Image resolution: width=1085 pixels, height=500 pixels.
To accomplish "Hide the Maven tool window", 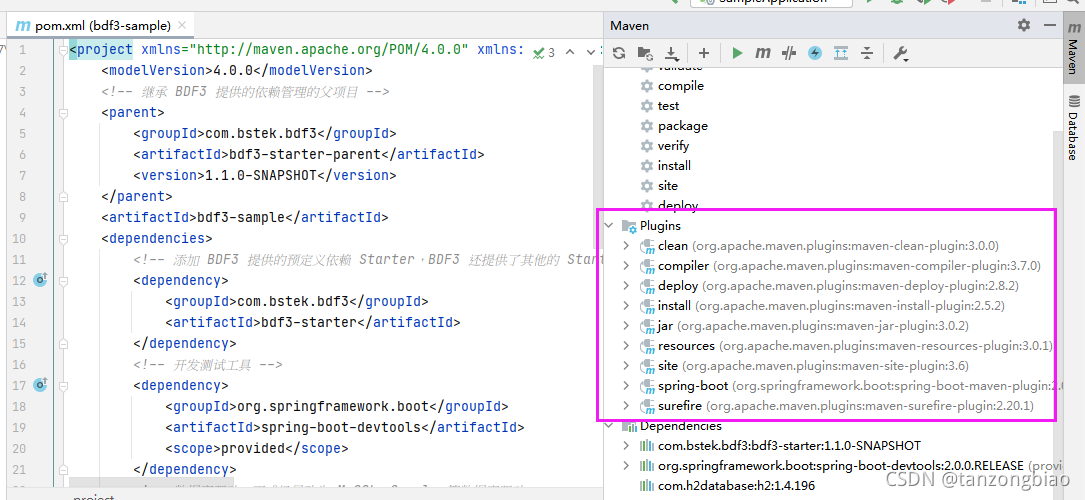I will [1050, 26].
